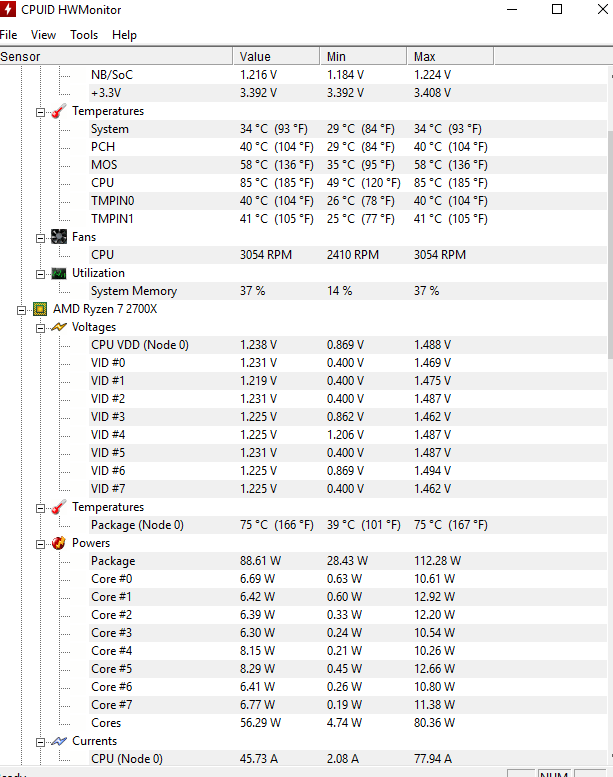Viewport: 613px width, 777px height.
Task: Collapse the AMD Ryzen 7 2700X tree node
Action: (x=22, y=309)
